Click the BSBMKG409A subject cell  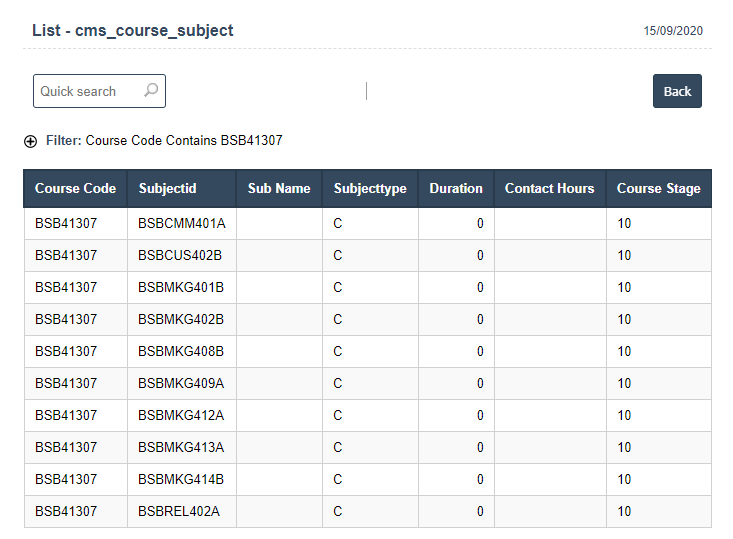[x=181, y=384]
